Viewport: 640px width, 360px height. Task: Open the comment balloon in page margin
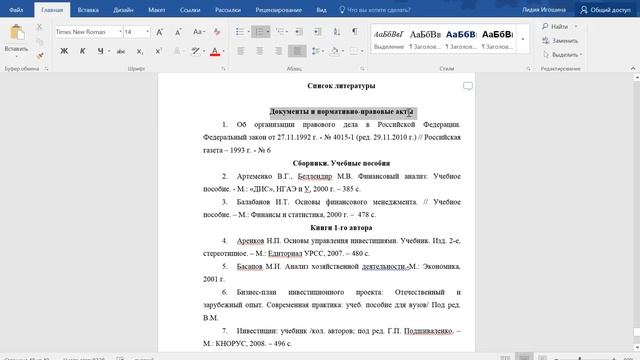click(468, 86)
